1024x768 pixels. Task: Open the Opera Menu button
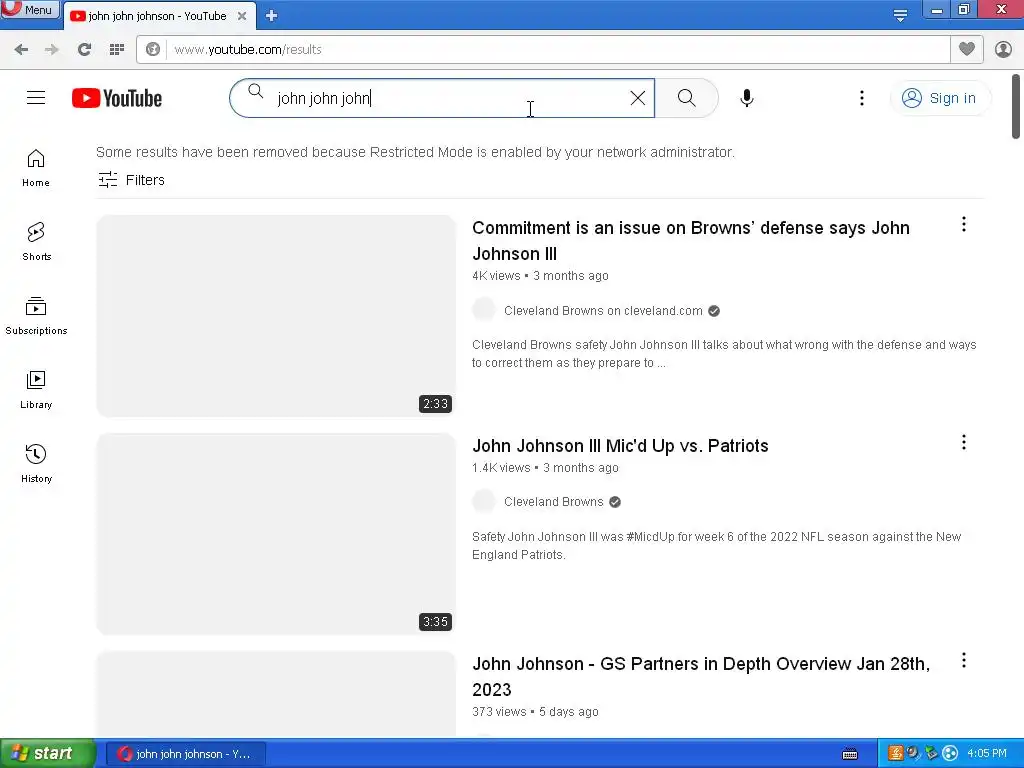click(30, 10)
